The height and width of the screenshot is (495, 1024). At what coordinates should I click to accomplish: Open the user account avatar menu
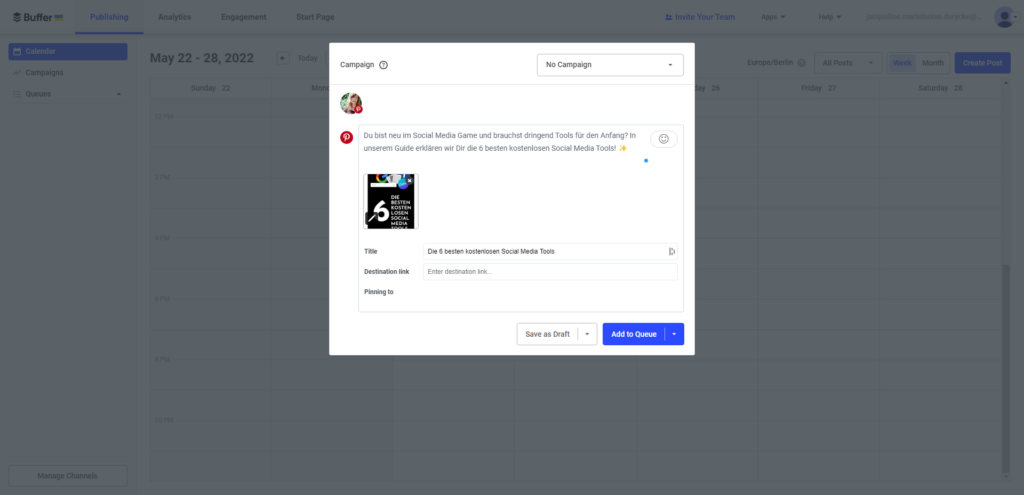point(1006,17)
